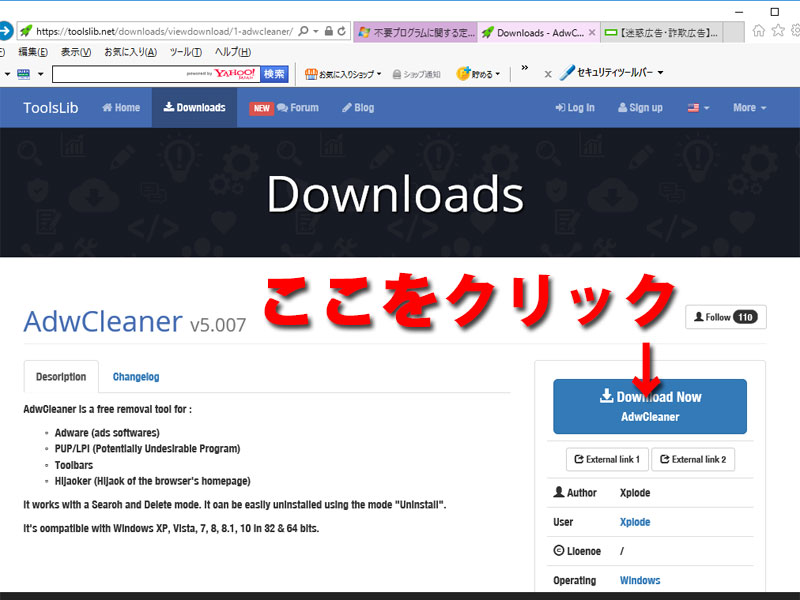Click External link 1 button
The height and width of the screenshot is (600, 800).
pyautogui.click(x=608, y=459)
